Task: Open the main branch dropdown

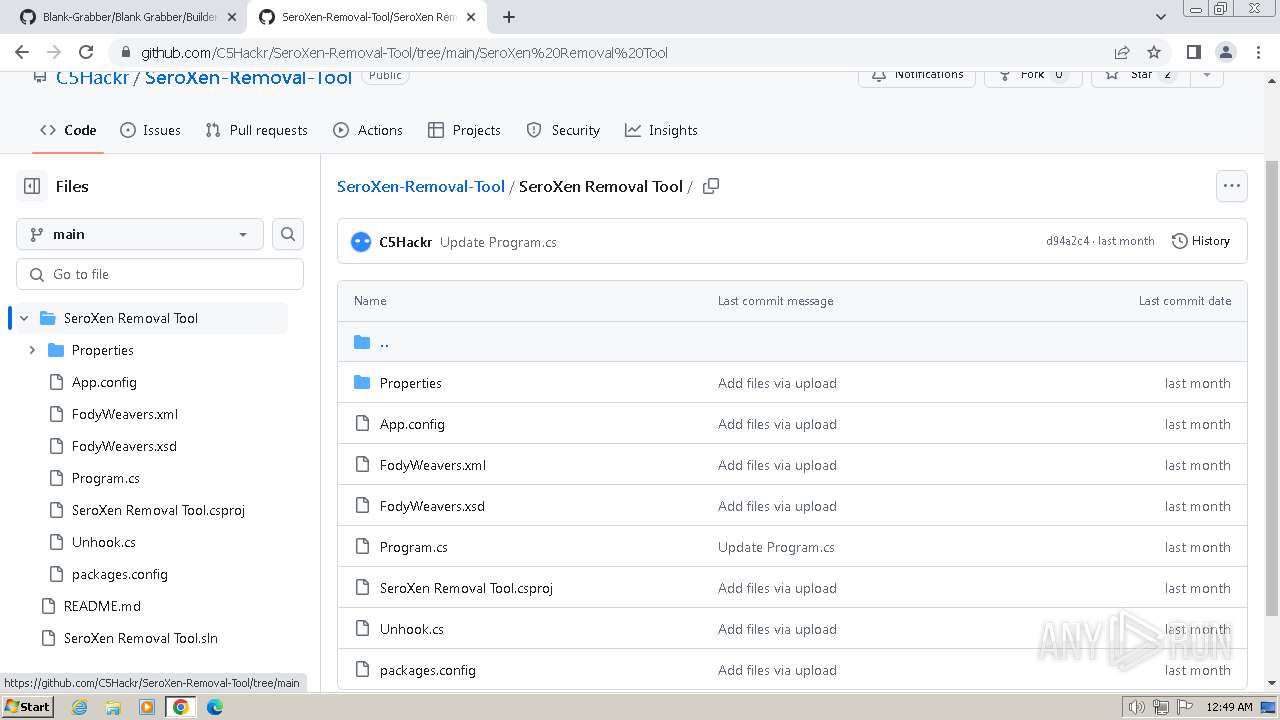Action: [x=140, y=234]
